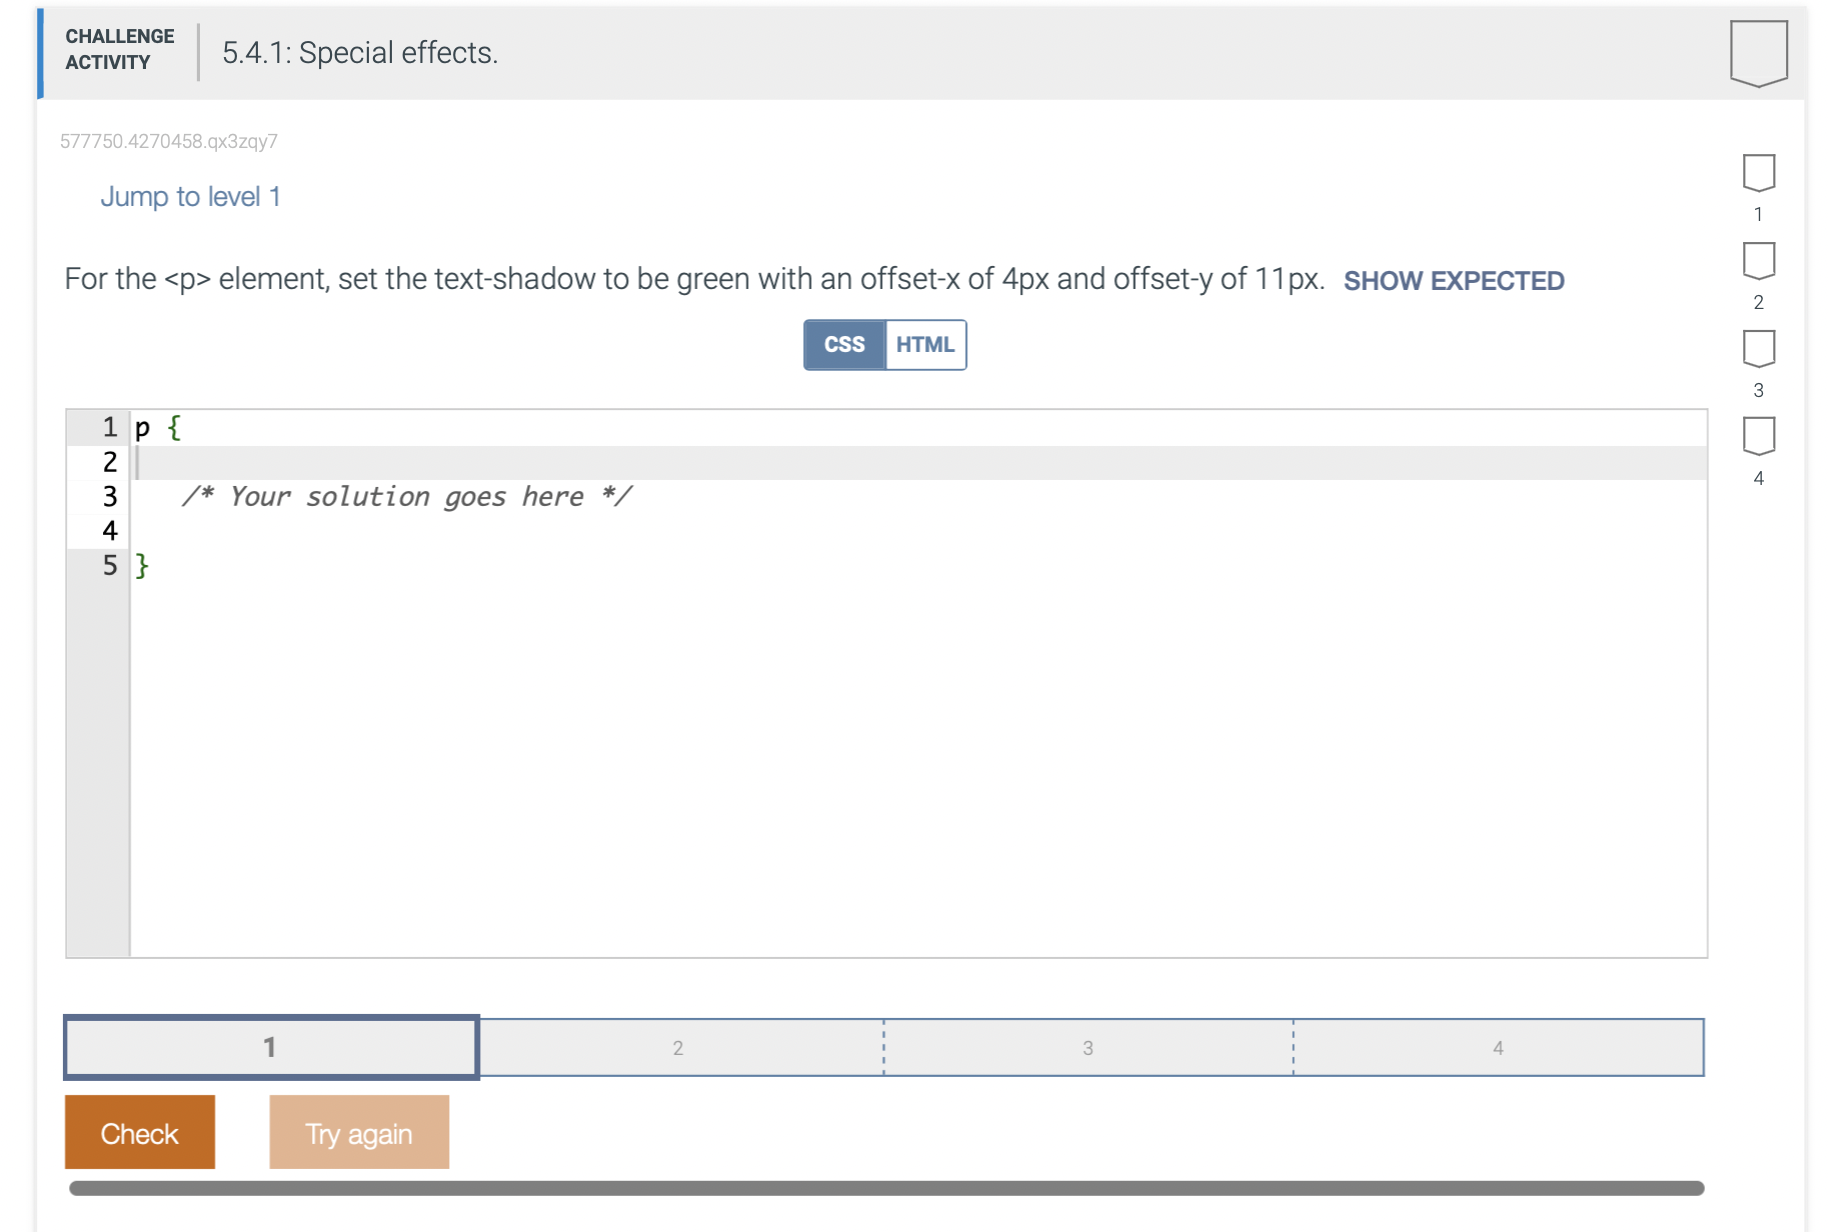Image resolution: width=1828 pixels, height=1232 pixels.
Task: Open the SHOW EXPECTED preview
Action: pos(1454,281)
